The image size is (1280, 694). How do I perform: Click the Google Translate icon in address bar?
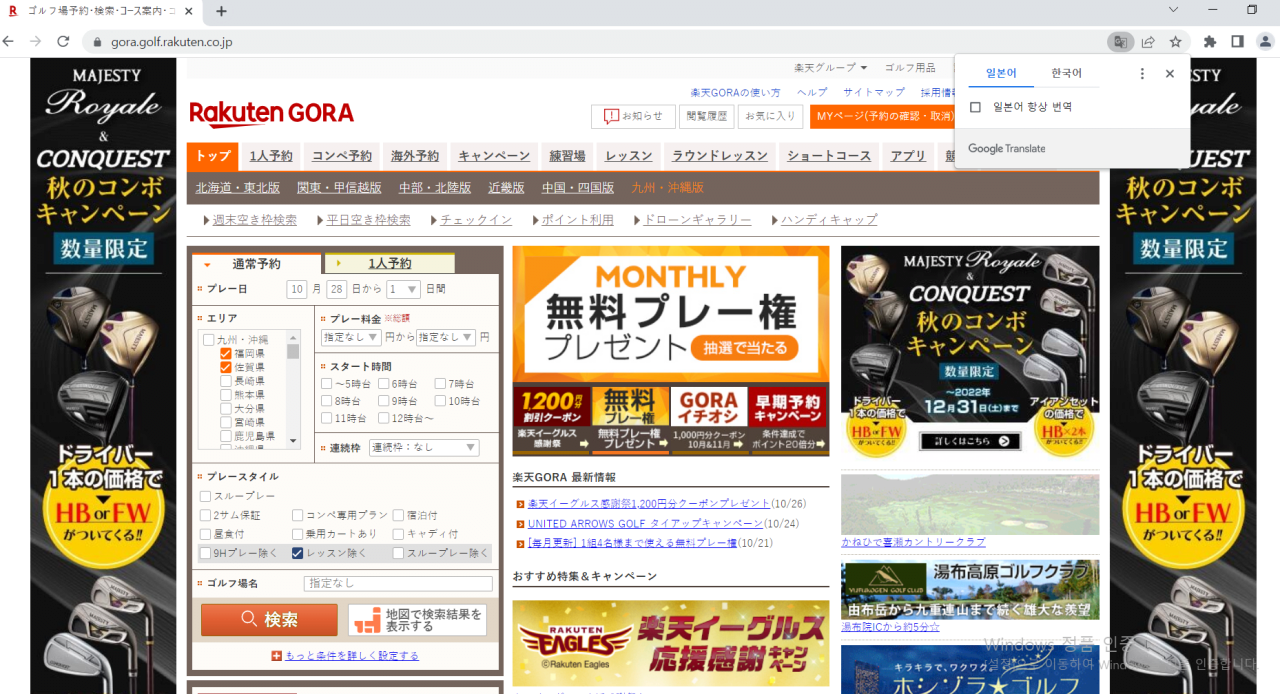1120,42
